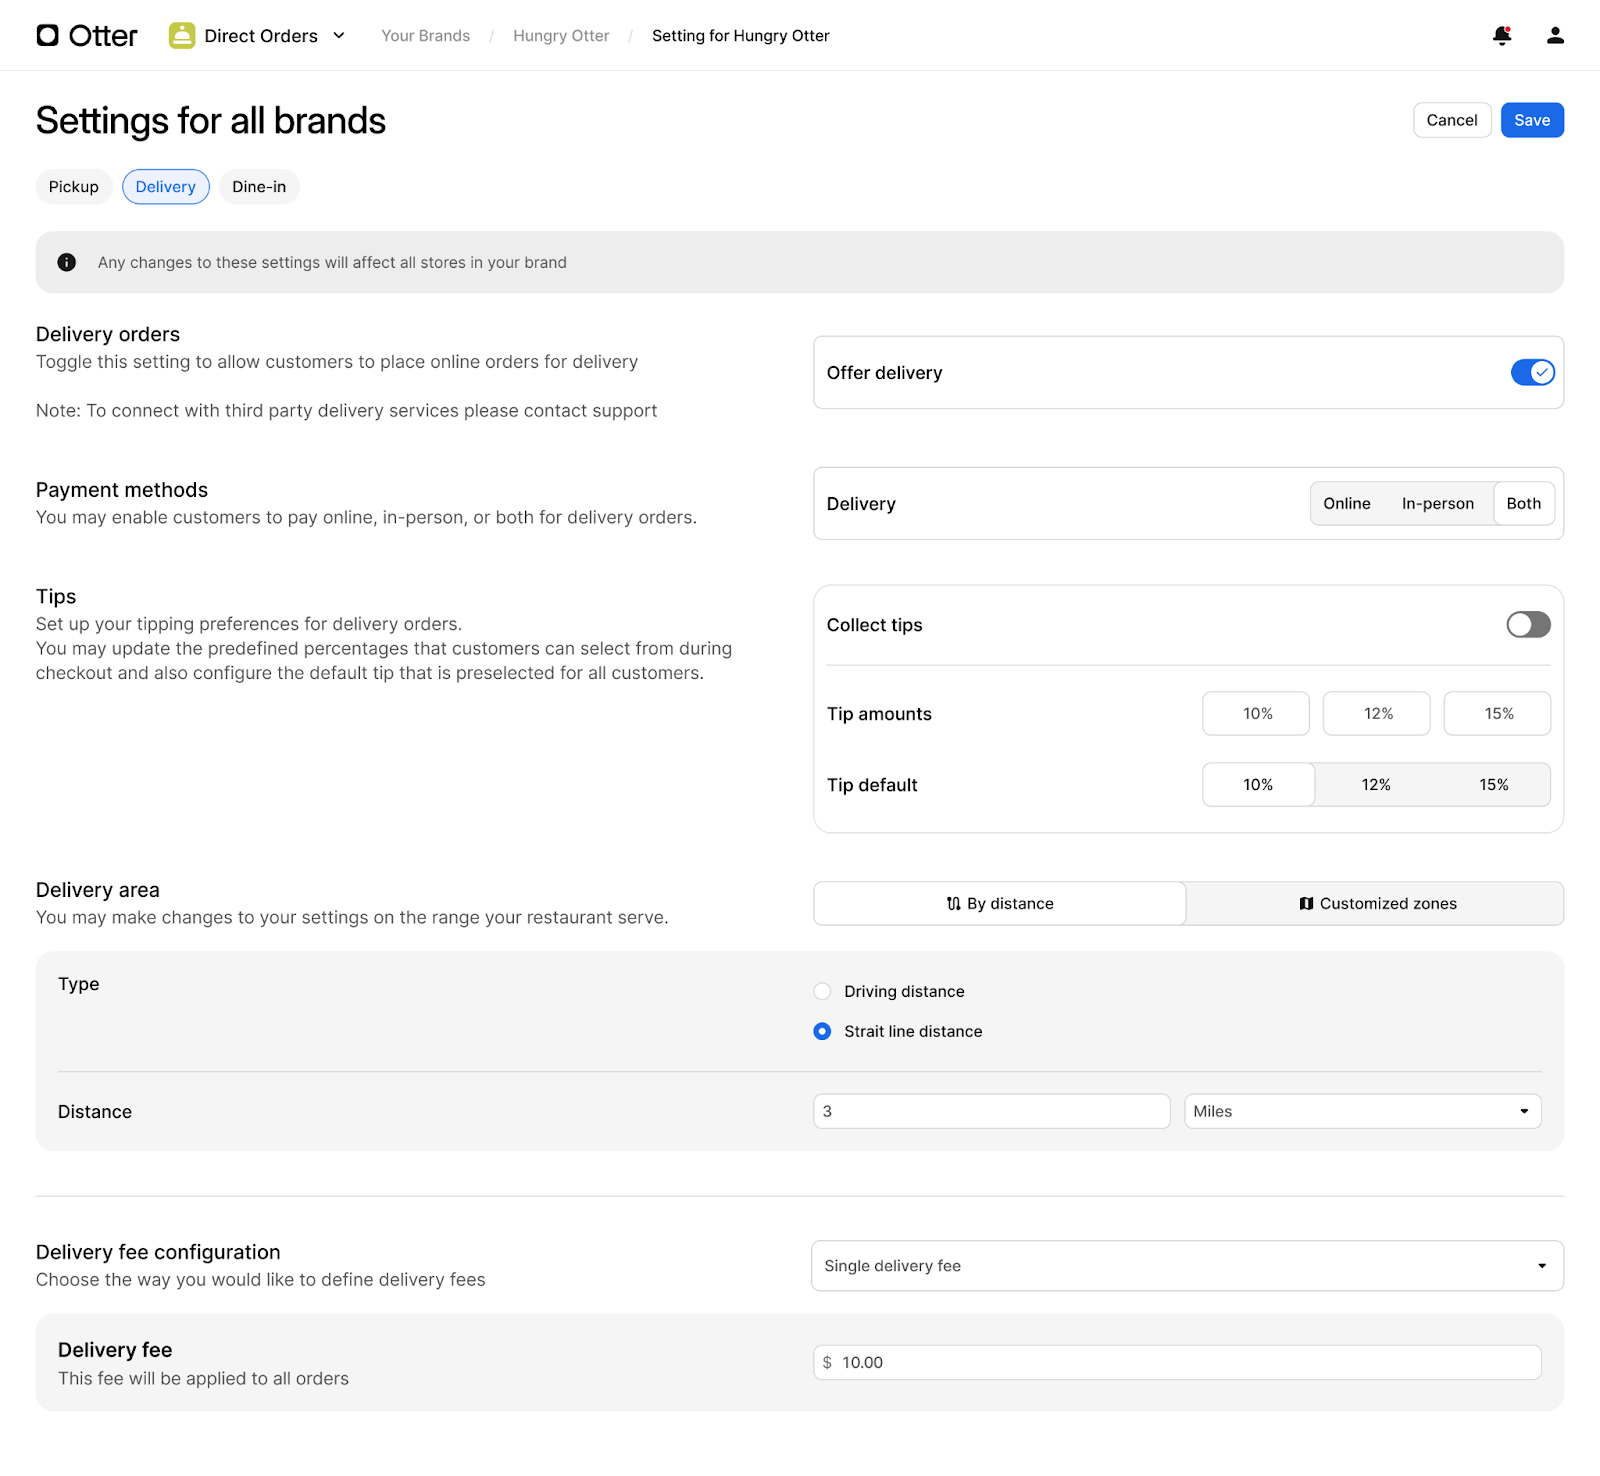Screen dimensions: 1600x1476
Task: Disable the Offer delivery toggle
Action: coord(1531,372)
